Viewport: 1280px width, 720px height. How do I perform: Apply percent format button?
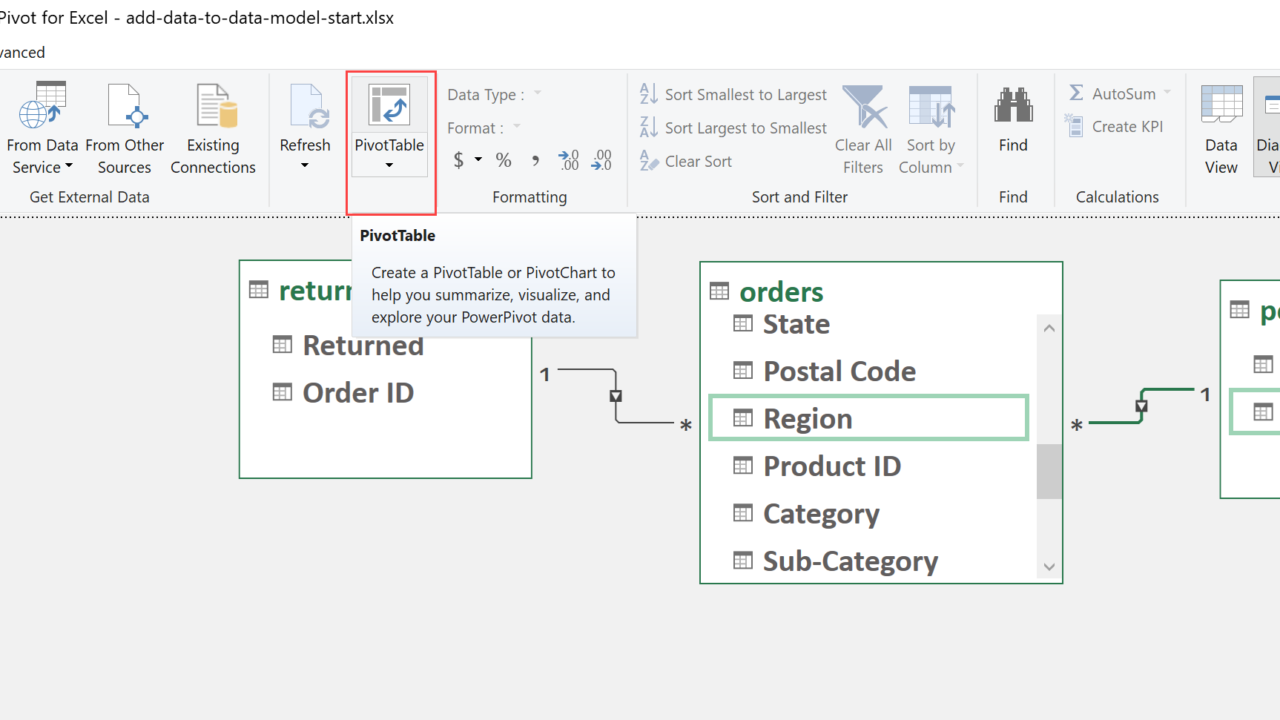[x=503, y=160]
